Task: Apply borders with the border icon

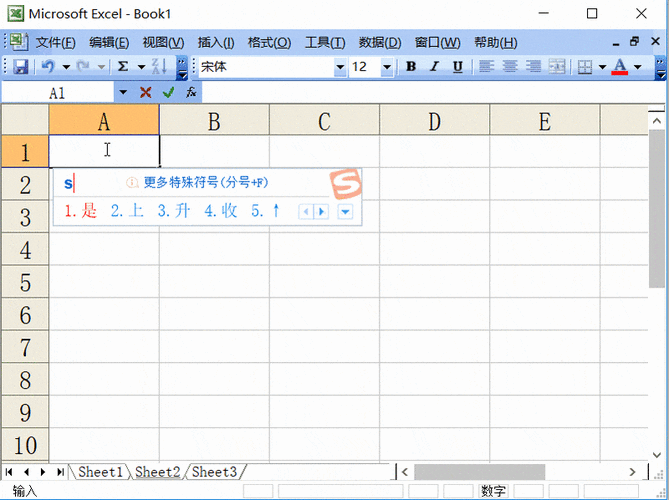Action: click(x=585, y=67)
